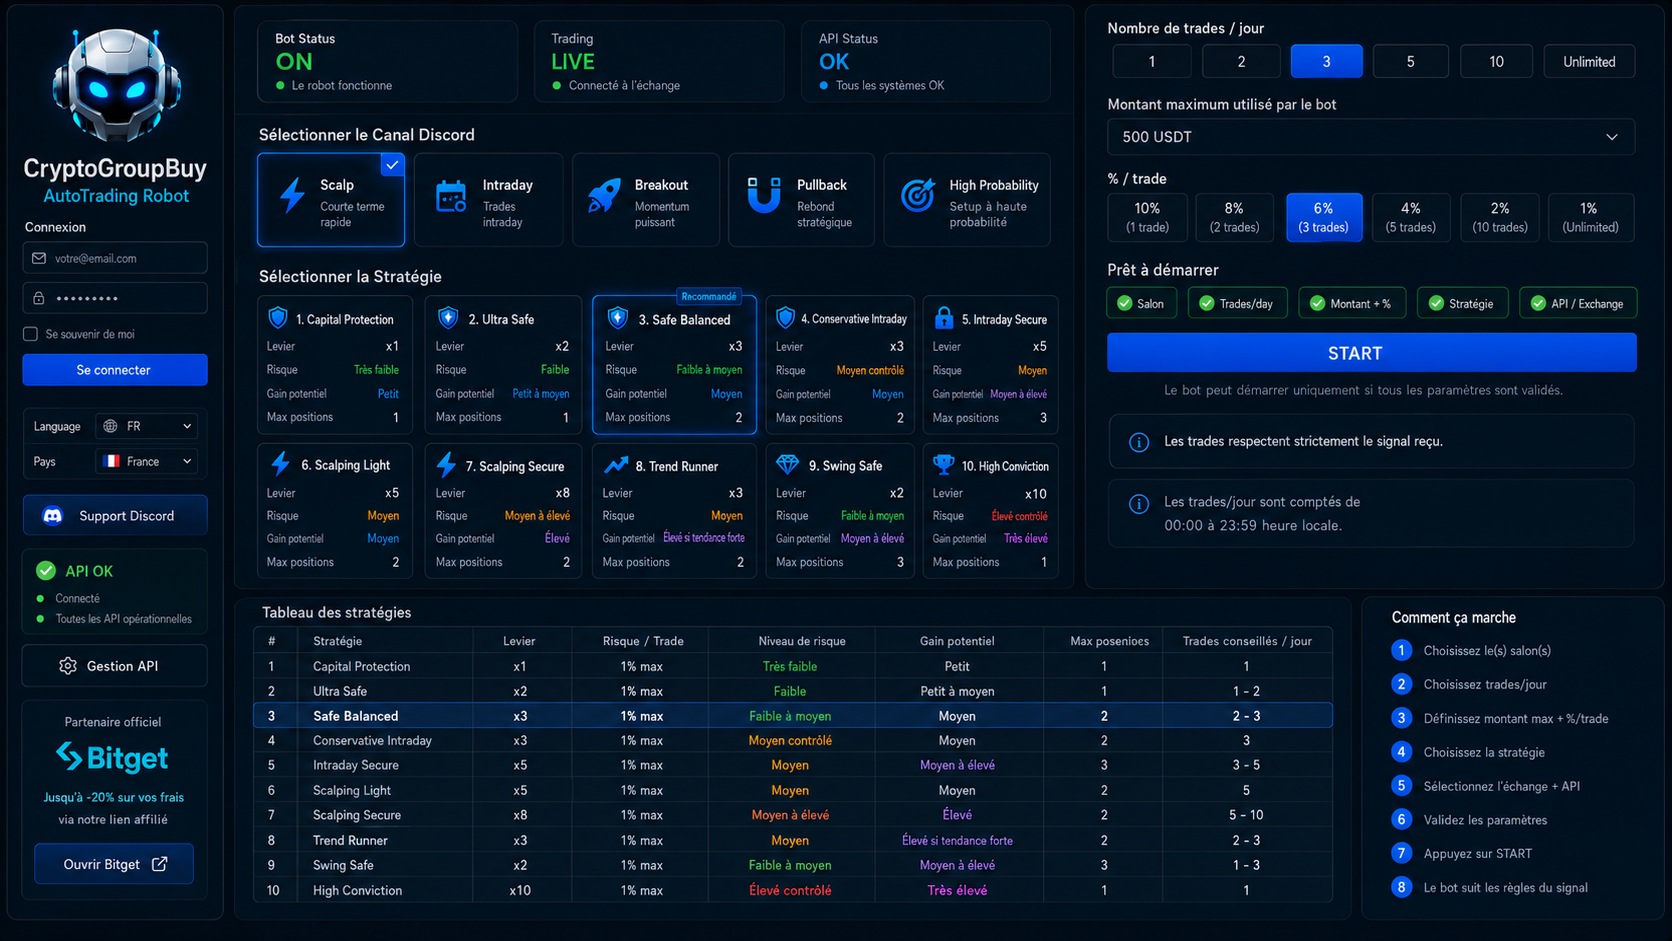This screenshot has width=1672, height=941.
Task: Click the START button
Action: (x=1371, y=353)
